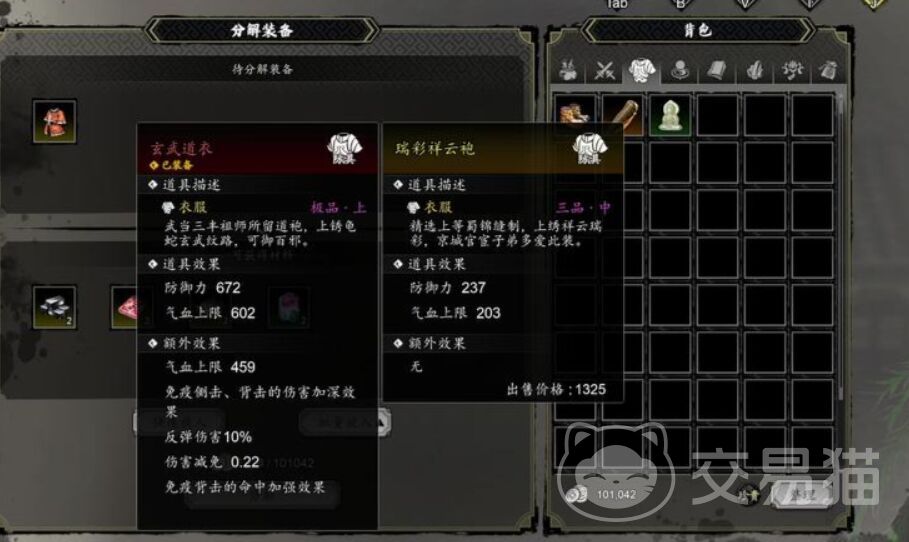Click the star icon beside sort button
Viewport: 909px width, 542px height.
point(749,495)
